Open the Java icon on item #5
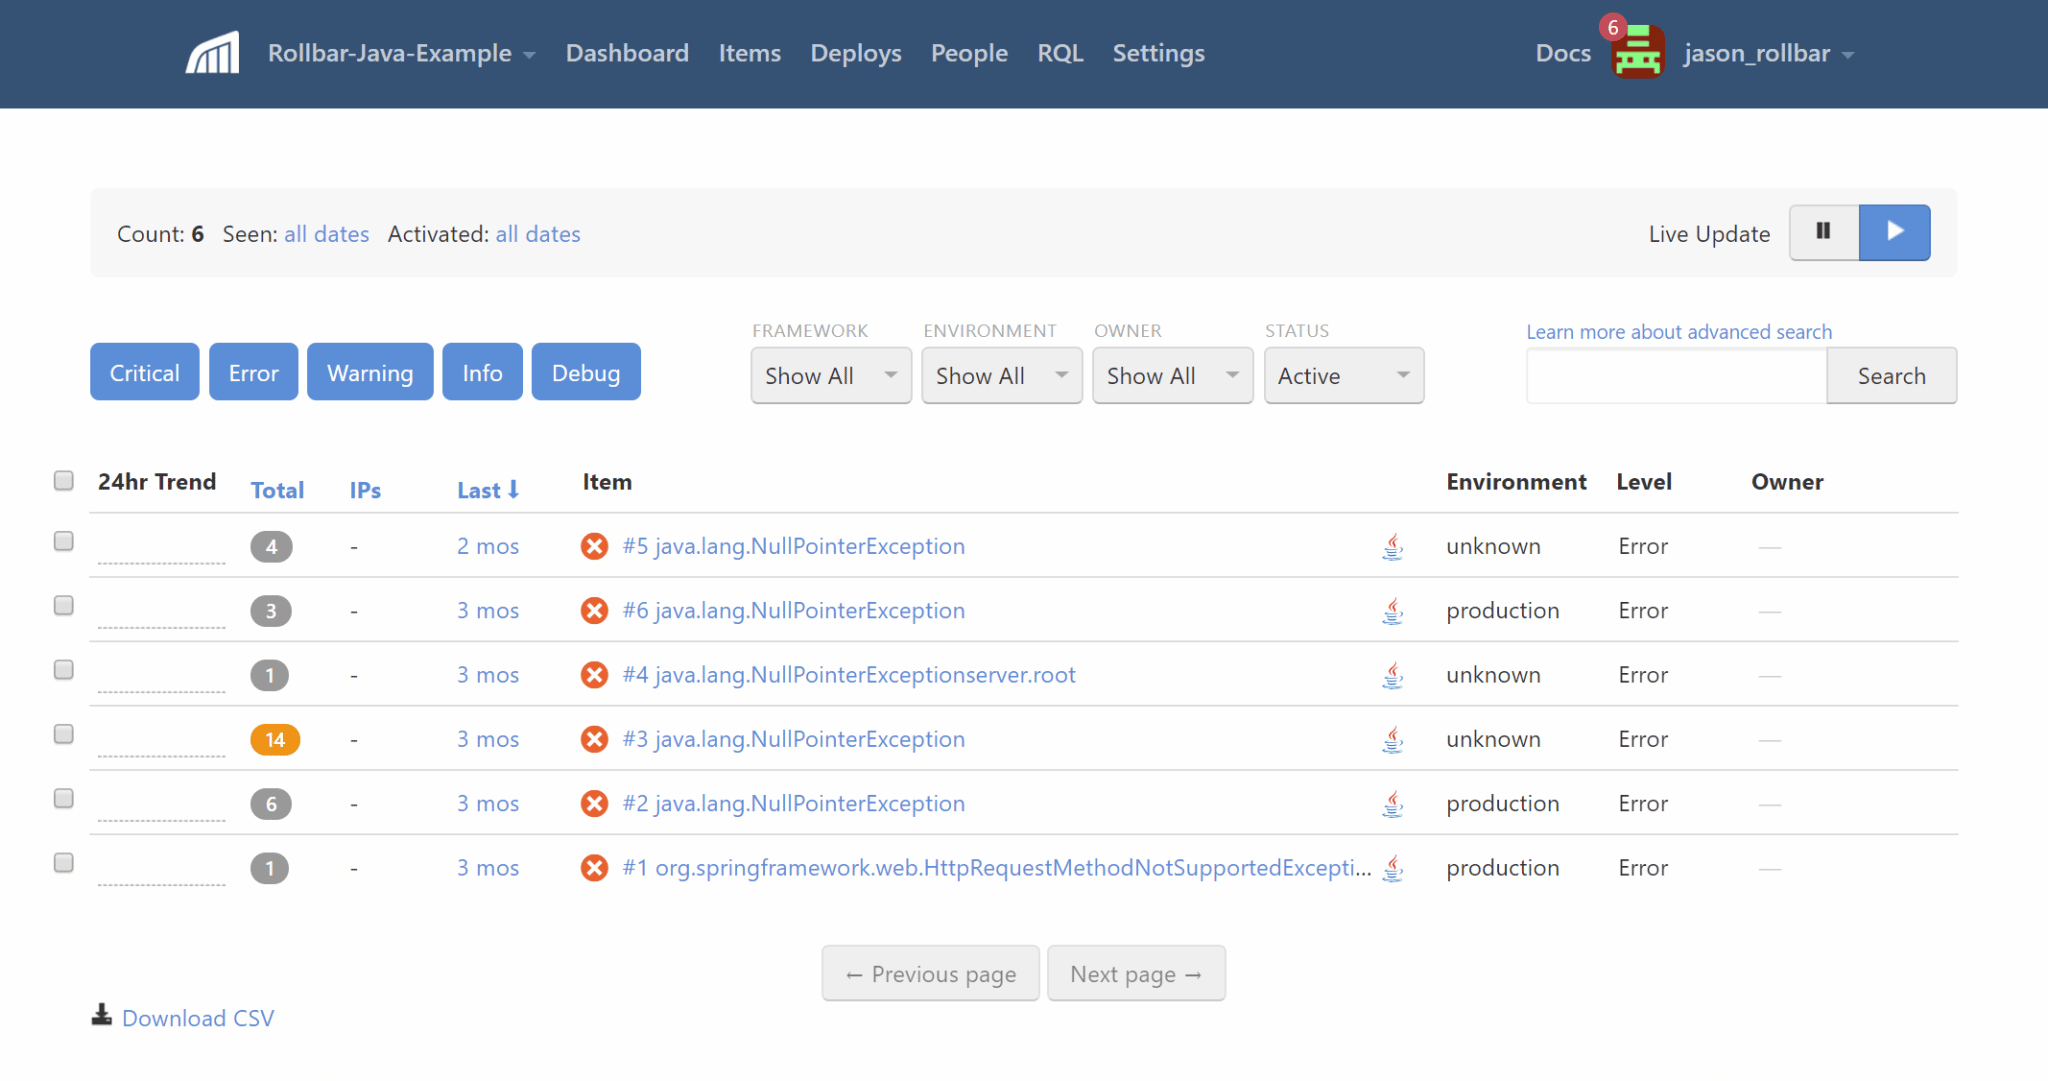The width and height of the screenshot is (2048, 1081). (1392, 547)
